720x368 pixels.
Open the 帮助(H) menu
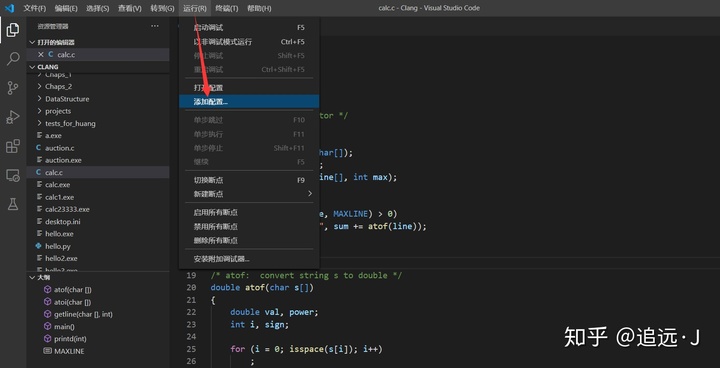[259, 8]
